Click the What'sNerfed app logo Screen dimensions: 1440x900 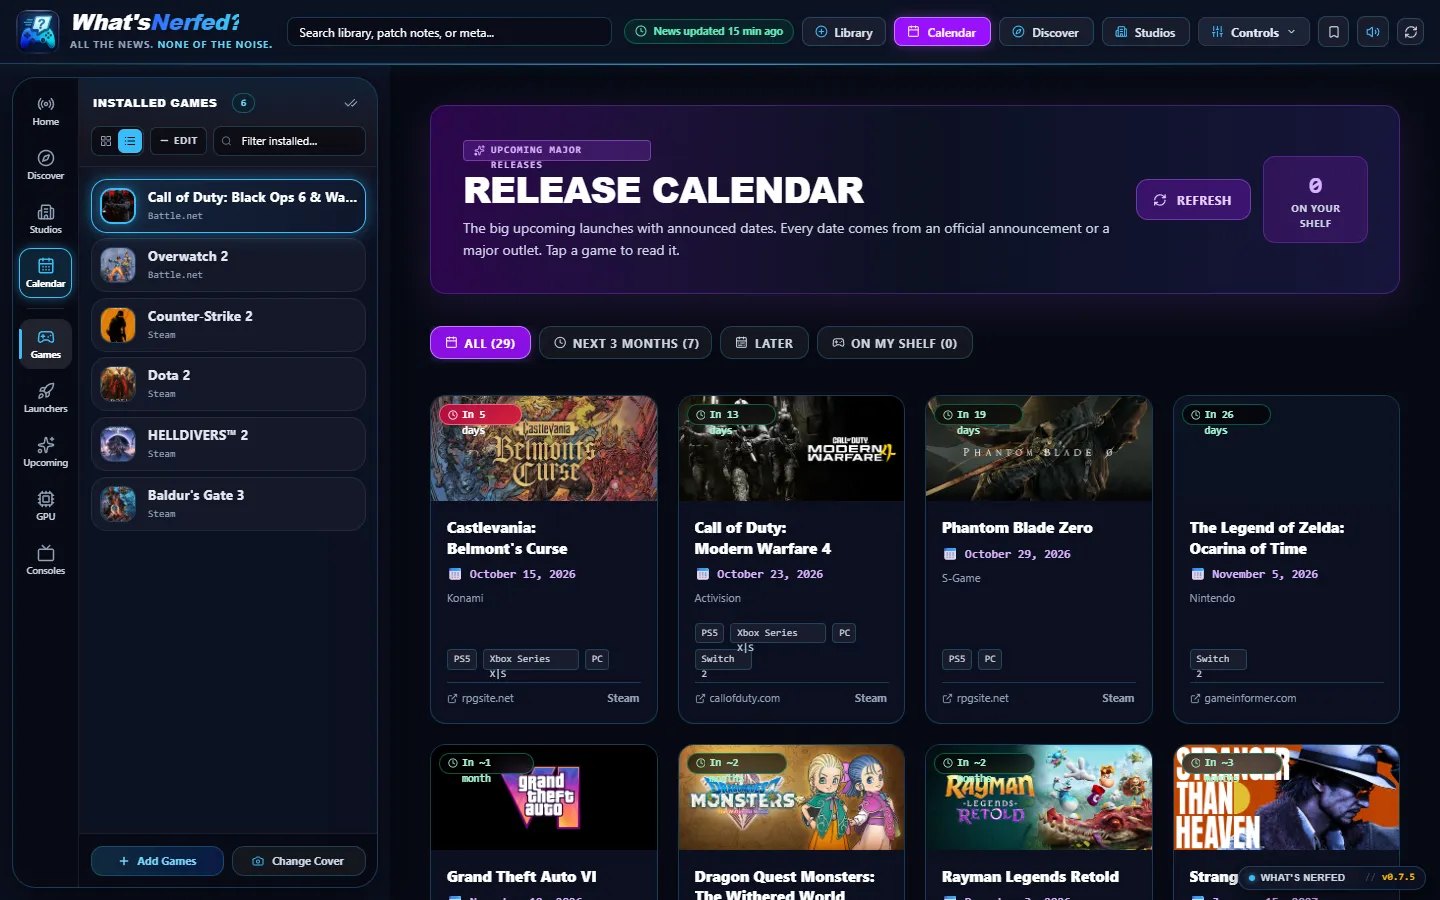38,31
